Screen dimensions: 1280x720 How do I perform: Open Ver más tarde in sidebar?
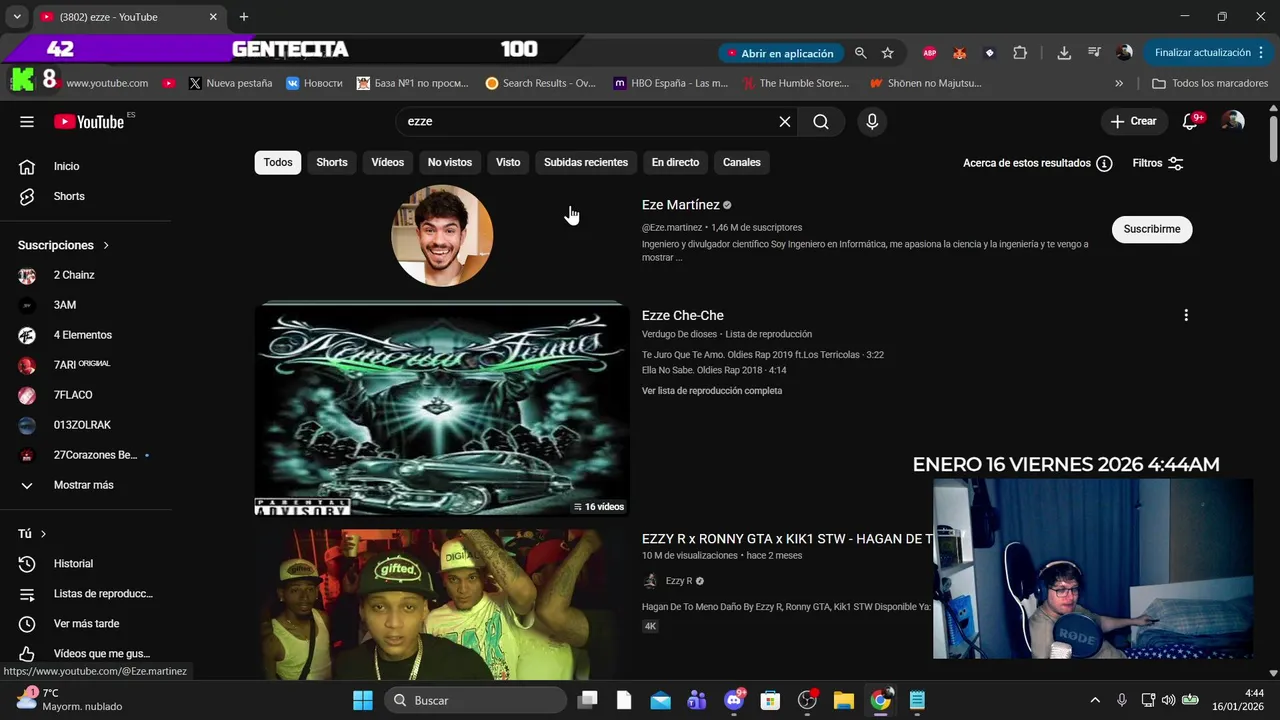click(x=85, y=624)
